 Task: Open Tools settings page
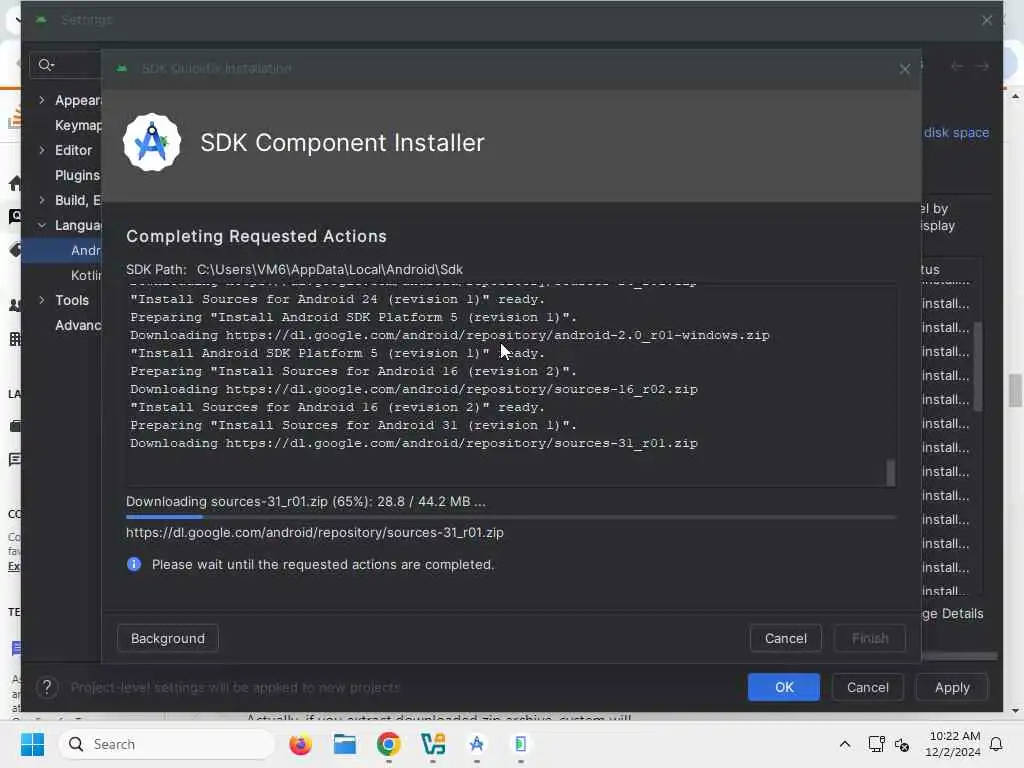click(x=72, y=300)
